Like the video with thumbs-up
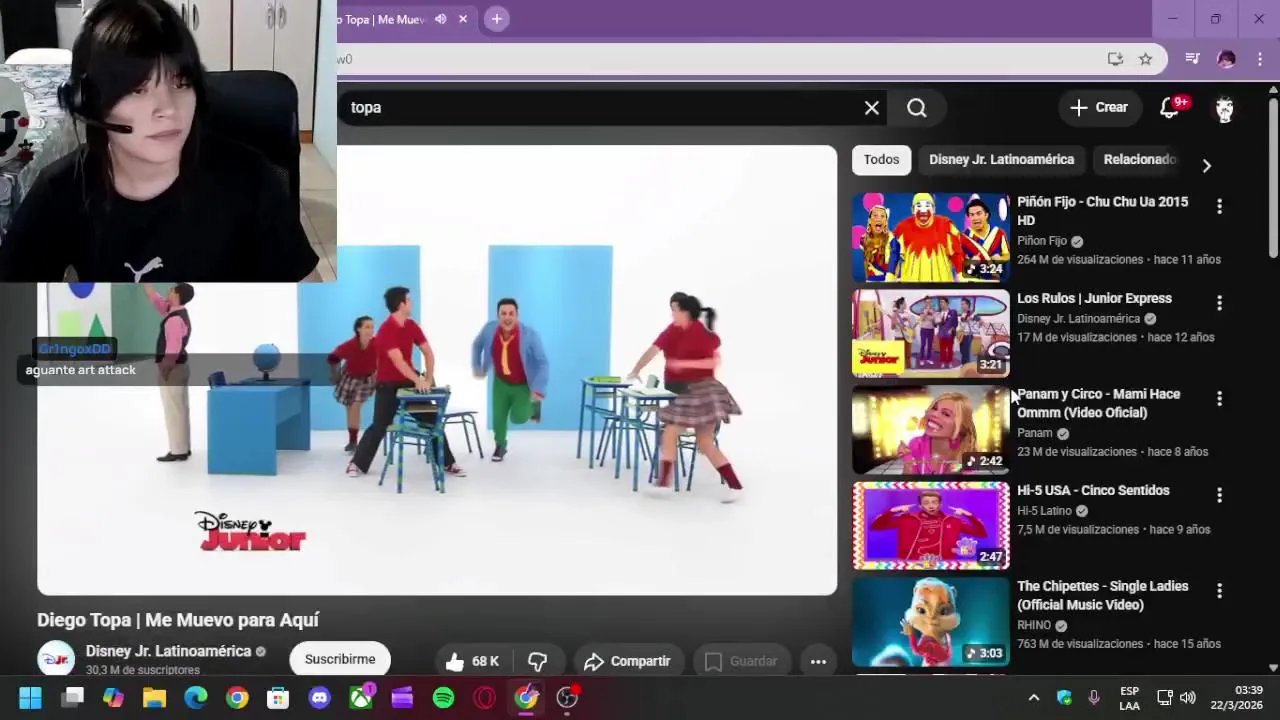This screenshot has height=720, width=1280. pos(470,661)
